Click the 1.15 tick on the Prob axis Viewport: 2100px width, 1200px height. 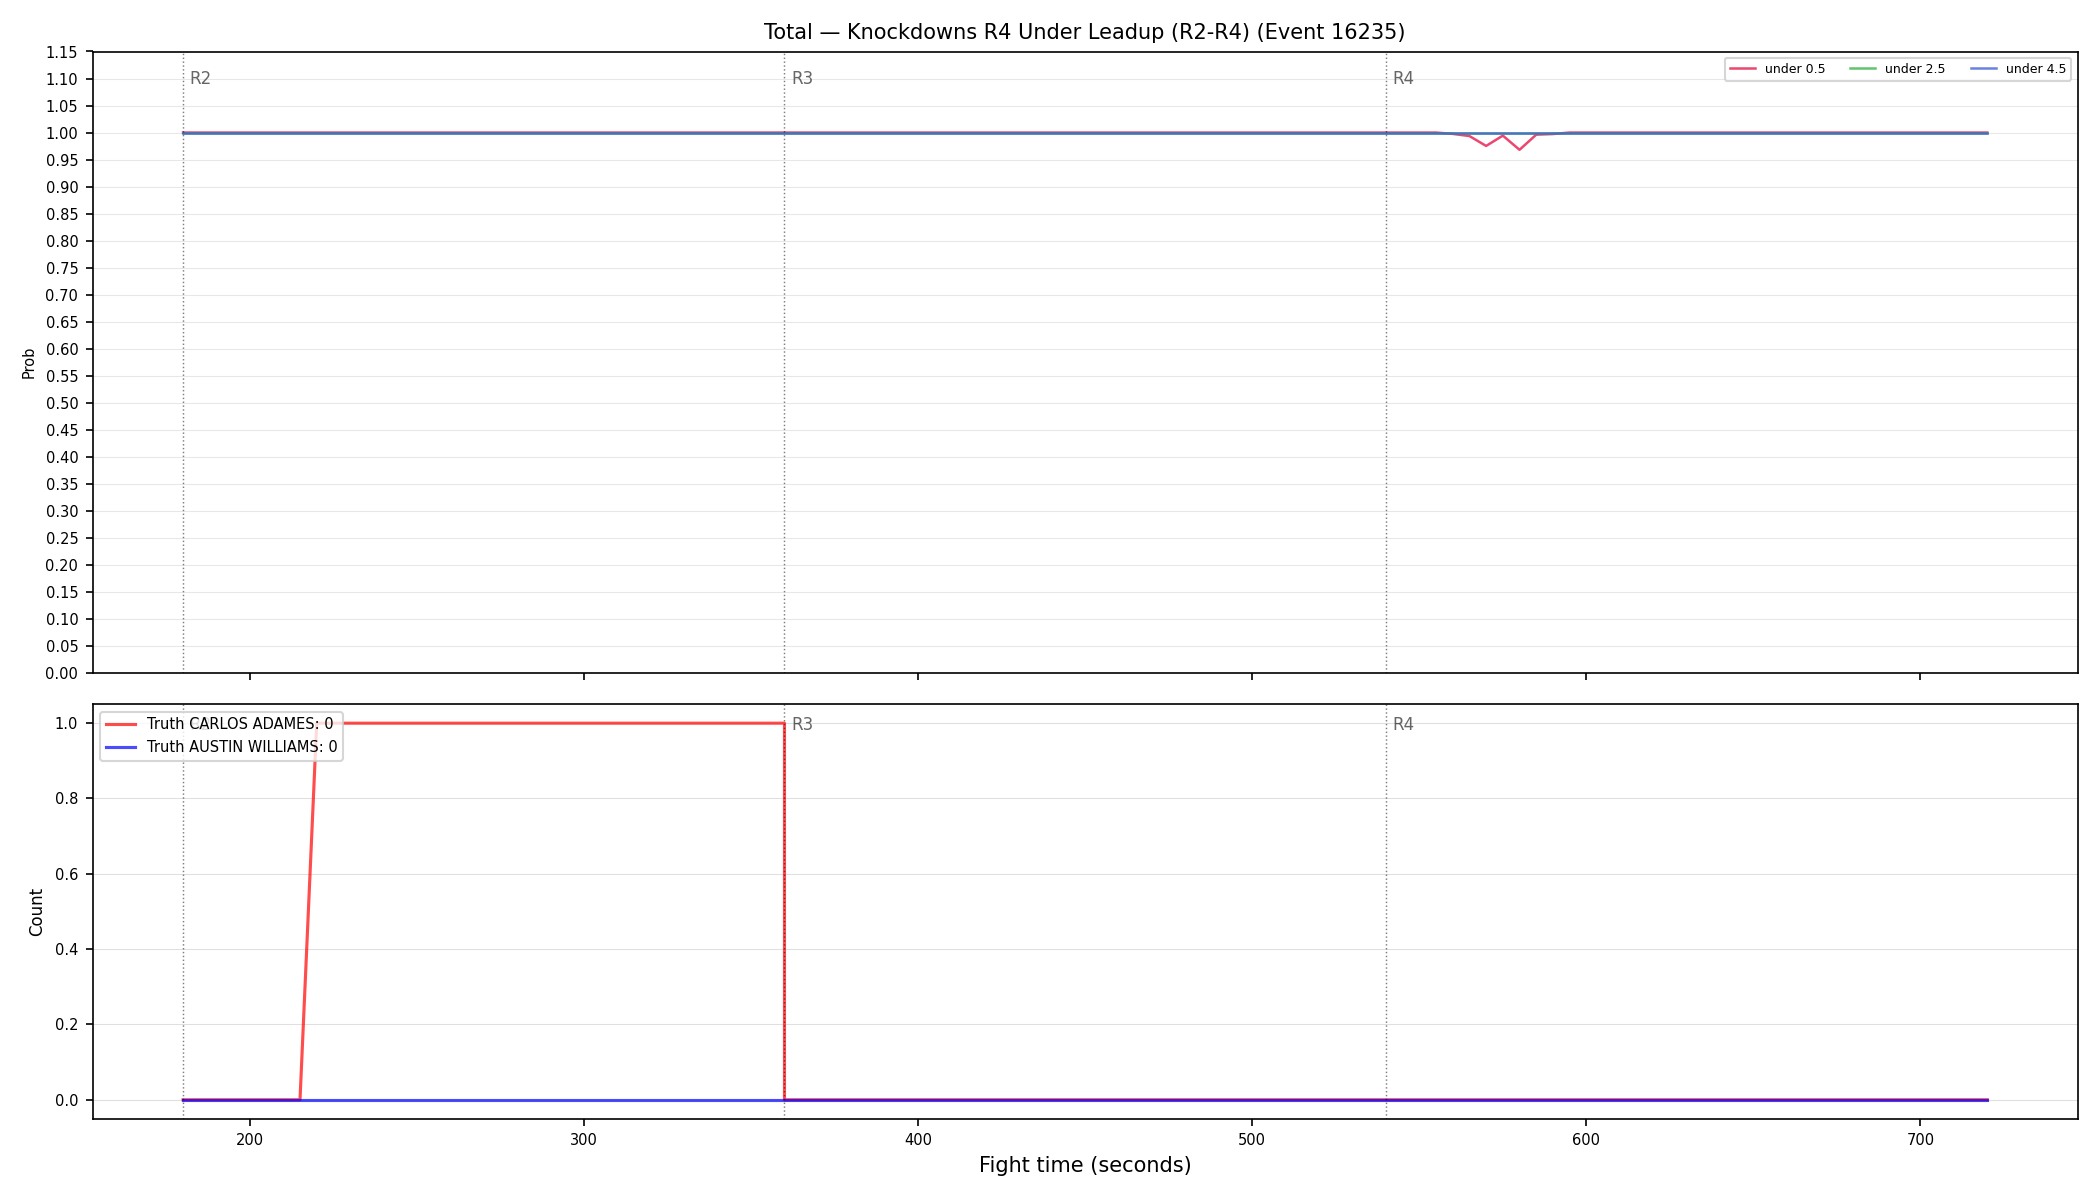point(62,52)
